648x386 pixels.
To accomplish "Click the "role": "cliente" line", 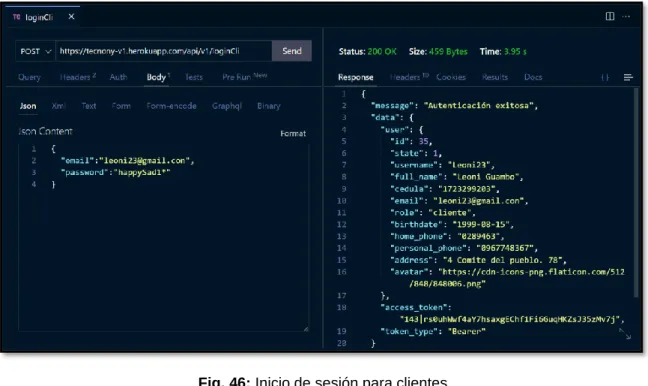I will [x=433, y=212].
